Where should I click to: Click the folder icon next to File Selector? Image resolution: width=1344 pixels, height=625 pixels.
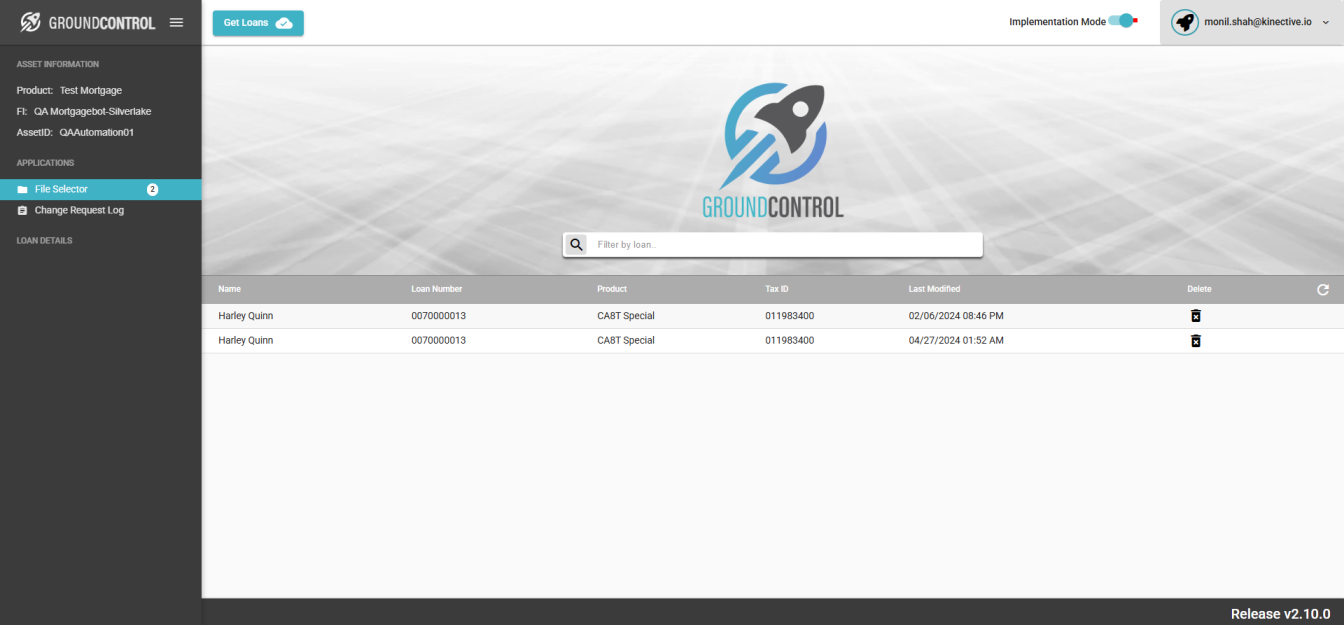(x=23, y=189)
